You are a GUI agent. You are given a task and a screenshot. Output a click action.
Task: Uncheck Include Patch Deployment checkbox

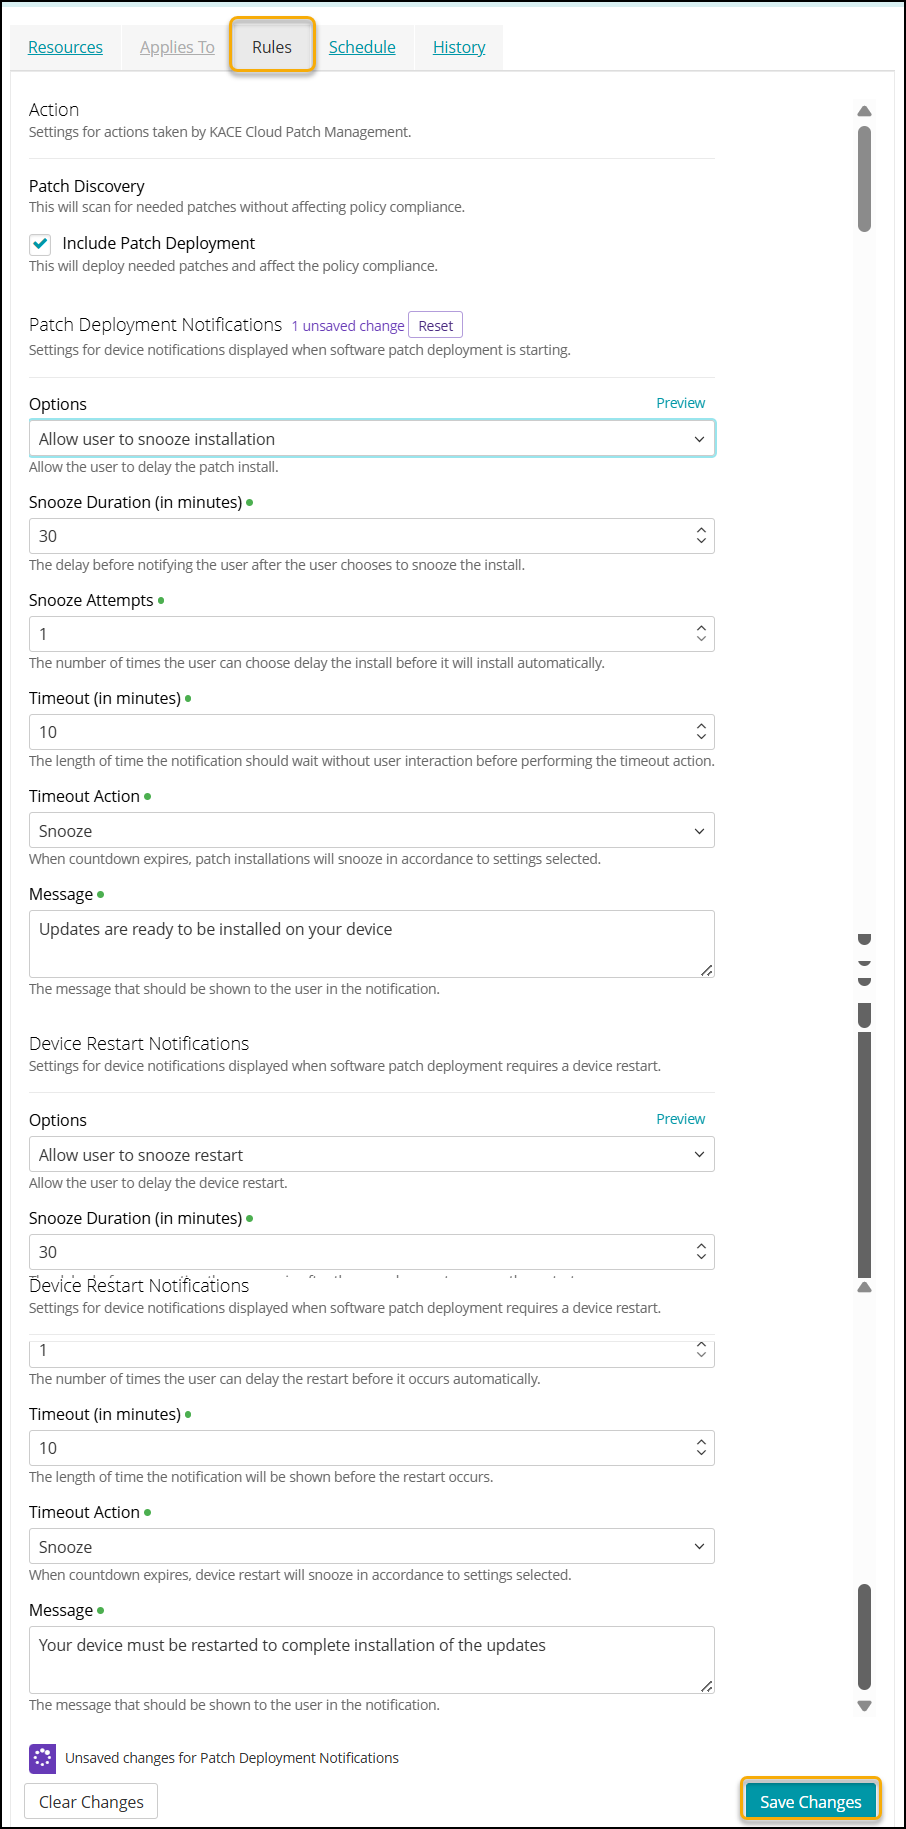(x=40, y=244)
